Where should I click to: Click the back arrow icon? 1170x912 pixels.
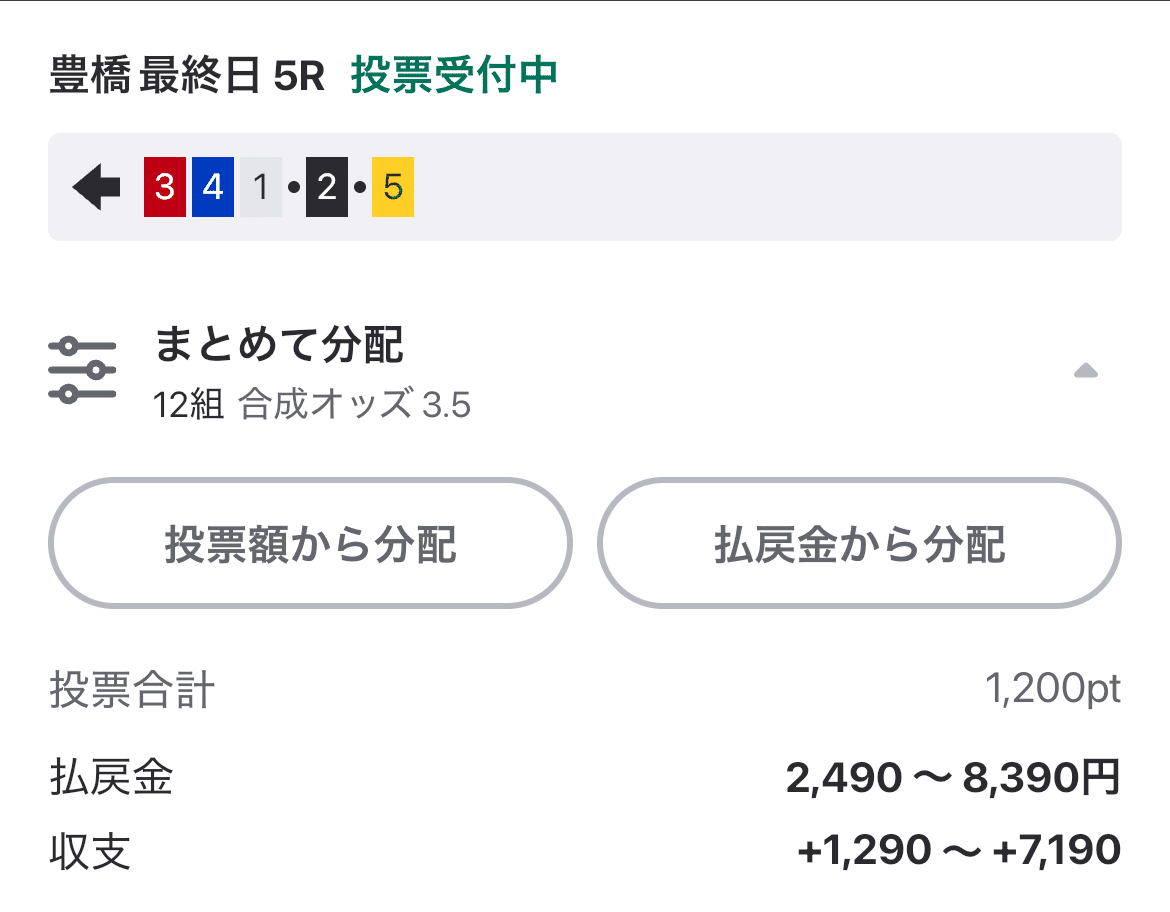click(94, 185)
